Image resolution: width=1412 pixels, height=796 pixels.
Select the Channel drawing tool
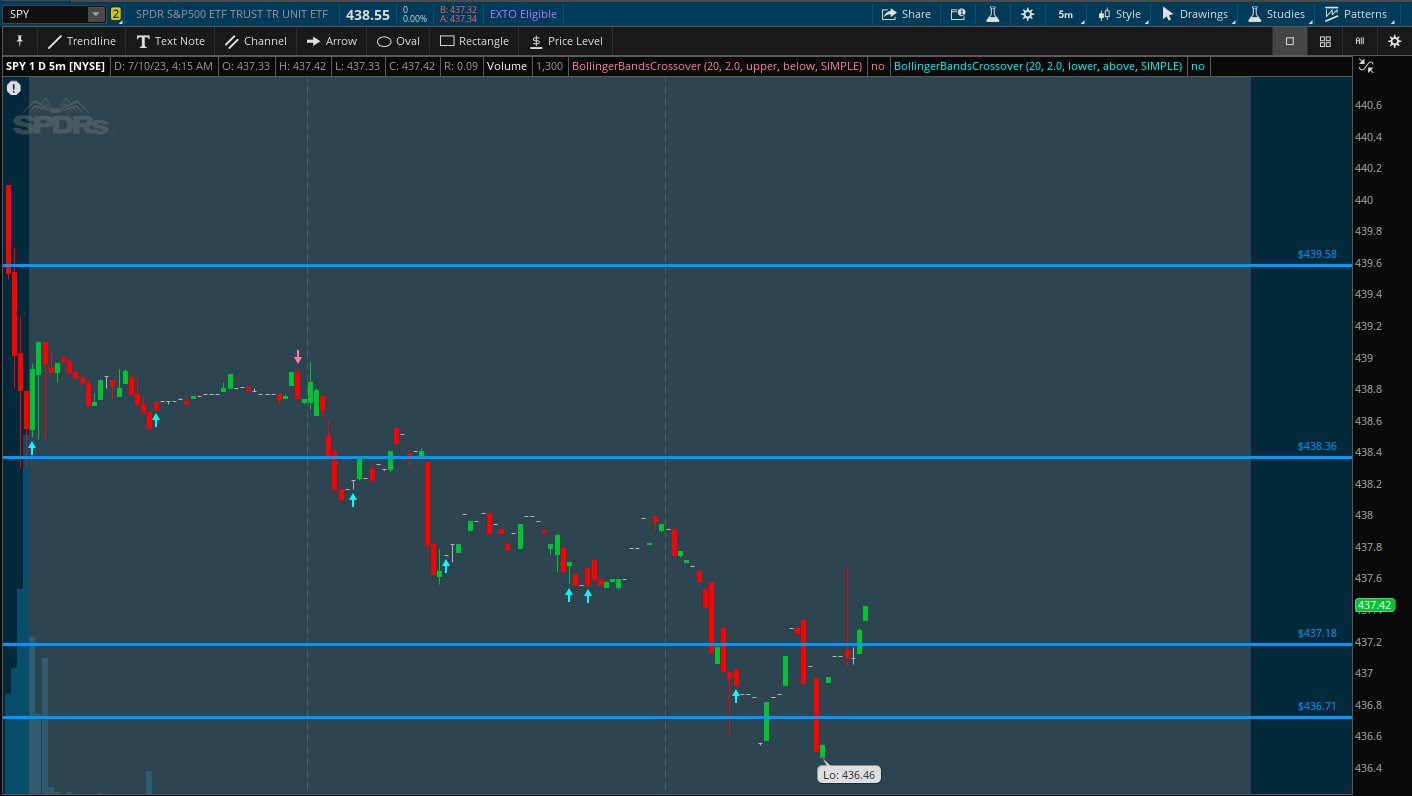[x=255, y=41]
